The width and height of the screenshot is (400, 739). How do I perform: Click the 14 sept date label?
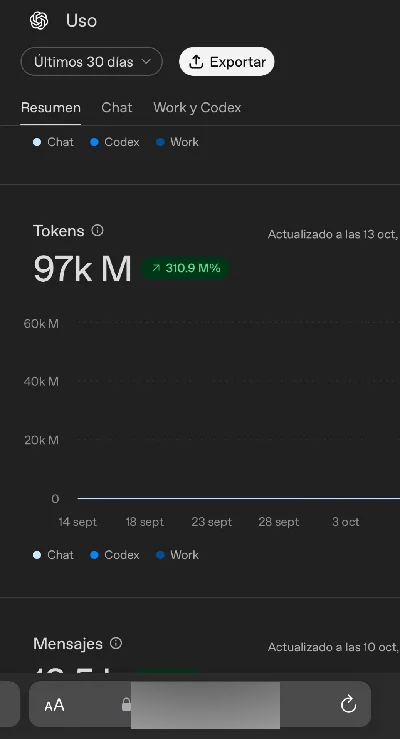point(78,522)
